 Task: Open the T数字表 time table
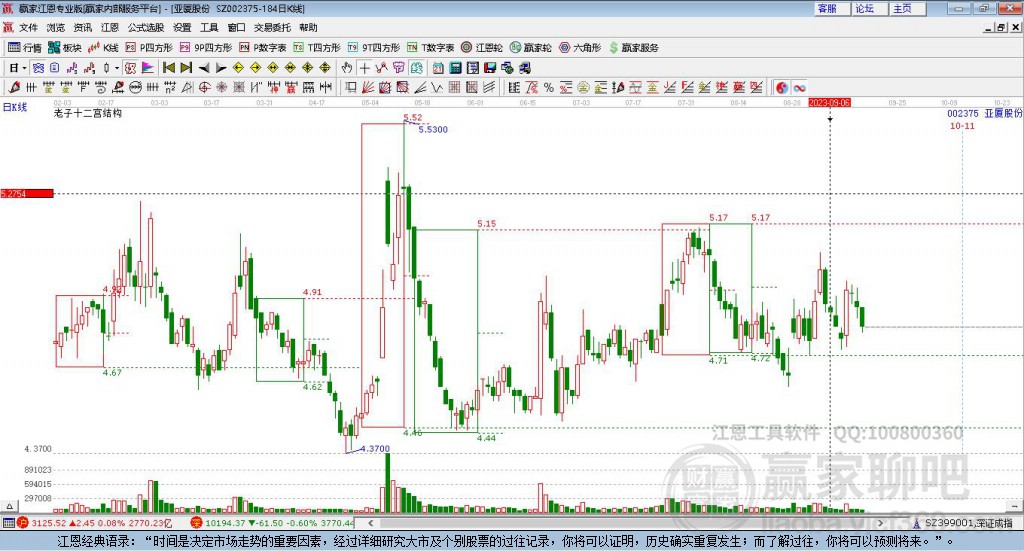[430, 48]
